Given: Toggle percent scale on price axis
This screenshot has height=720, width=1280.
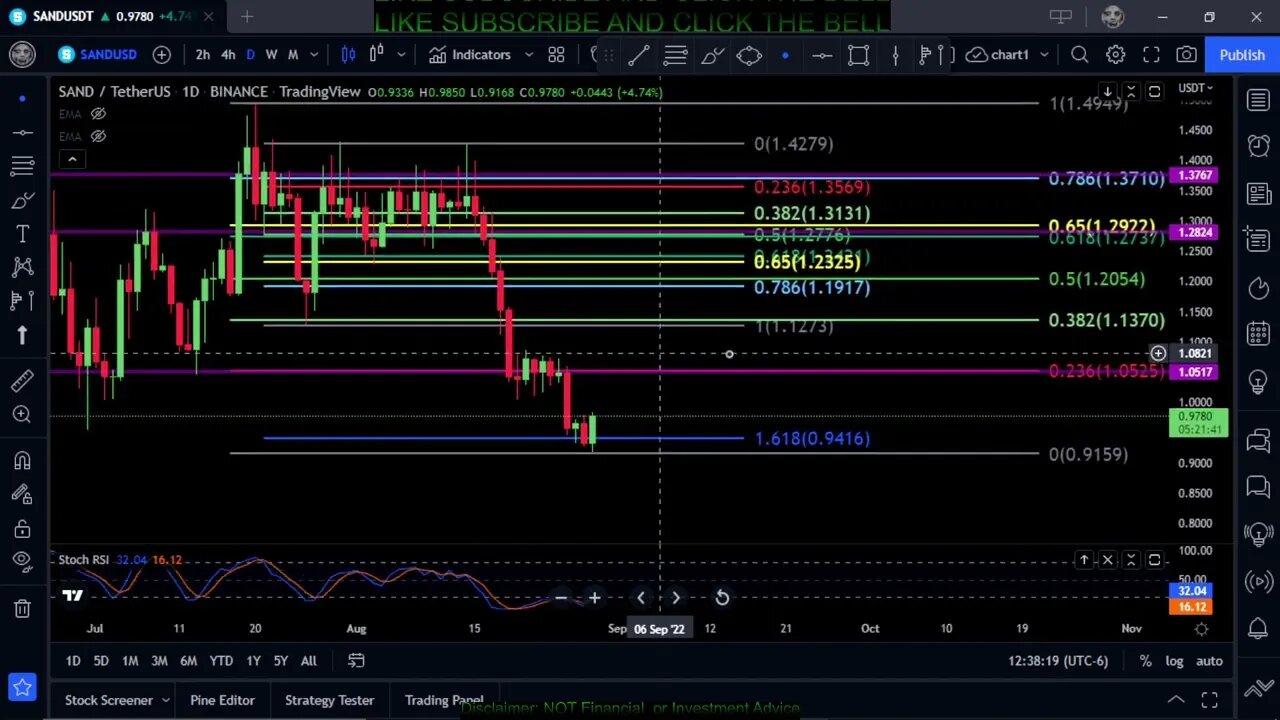Looking at the screenshot, I should pos(1145,661).
